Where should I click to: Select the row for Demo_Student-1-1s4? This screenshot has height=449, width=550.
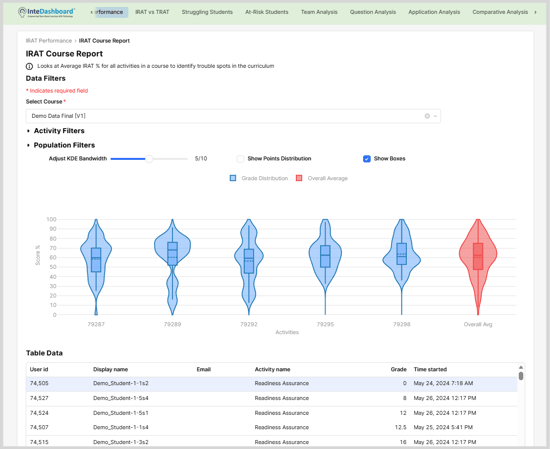[x=271, y=428]
